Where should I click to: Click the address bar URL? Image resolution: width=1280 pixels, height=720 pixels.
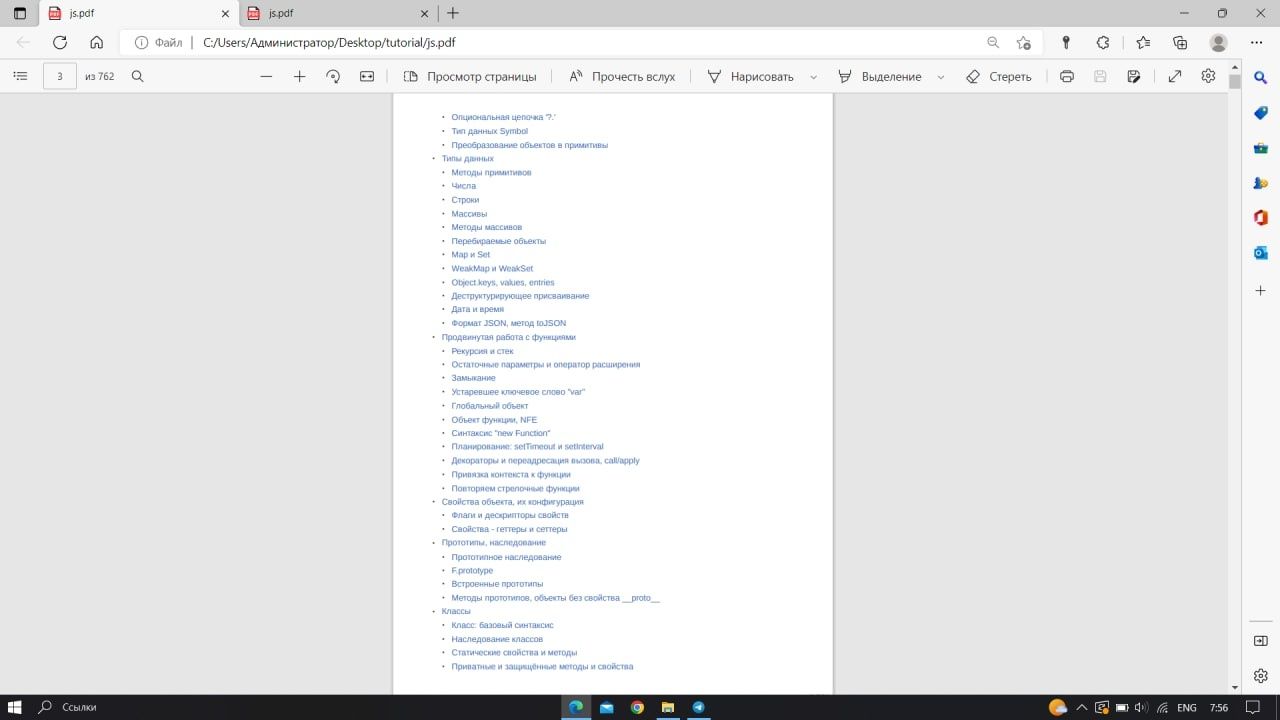tap(329, 43)
